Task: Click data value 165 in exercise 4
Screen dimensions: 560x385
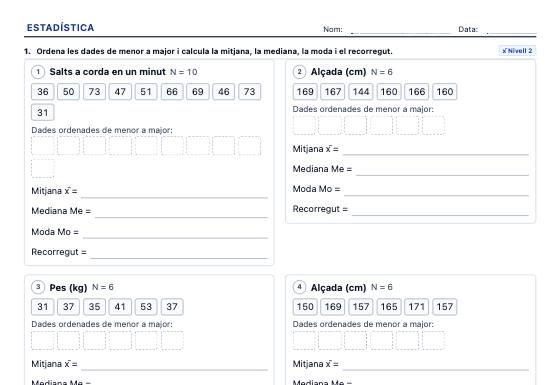Action: coord(389,307)
